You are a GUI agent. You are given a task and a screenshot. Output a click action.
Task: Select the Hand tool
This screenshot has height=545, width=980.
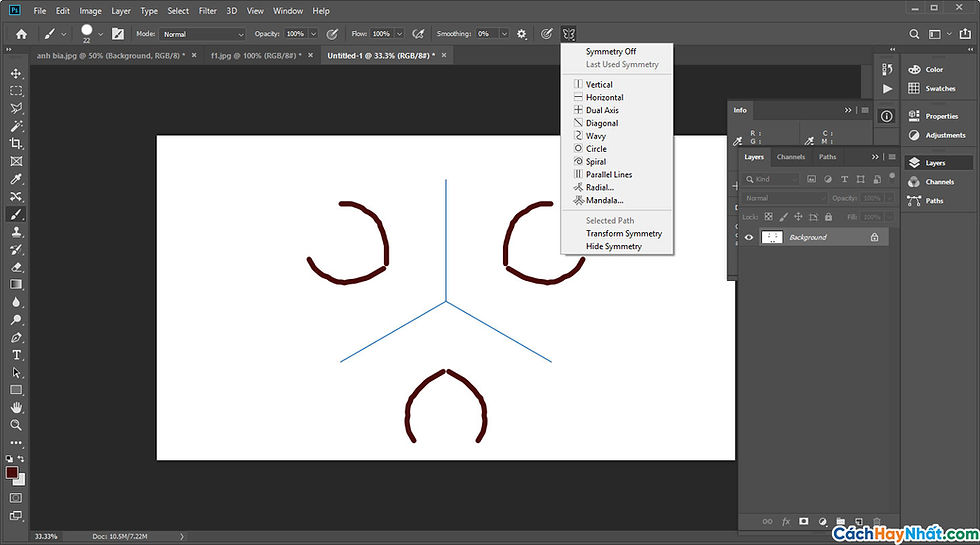pos(16,408)
